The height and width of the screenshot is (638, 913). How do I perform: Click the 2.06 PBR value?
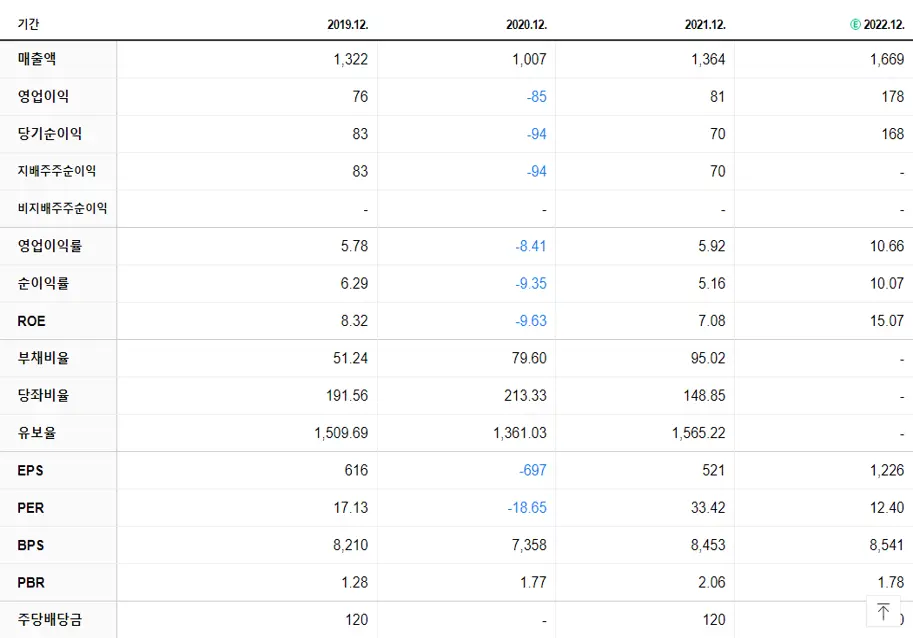click(712, 583)
